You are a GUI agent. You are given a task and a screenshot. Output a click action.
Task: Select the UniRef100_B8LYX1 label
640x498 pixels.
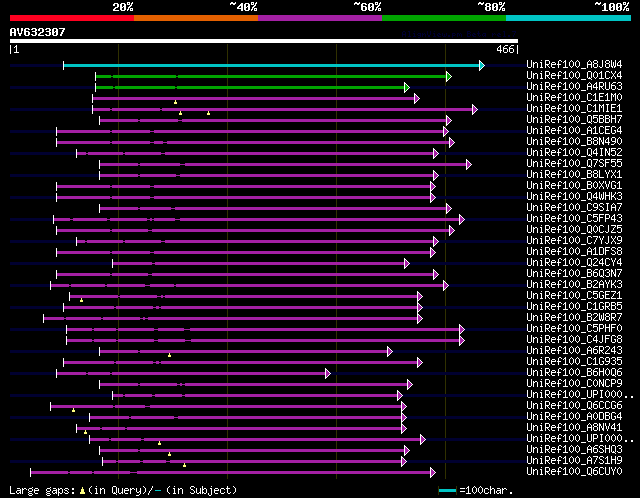574,175
